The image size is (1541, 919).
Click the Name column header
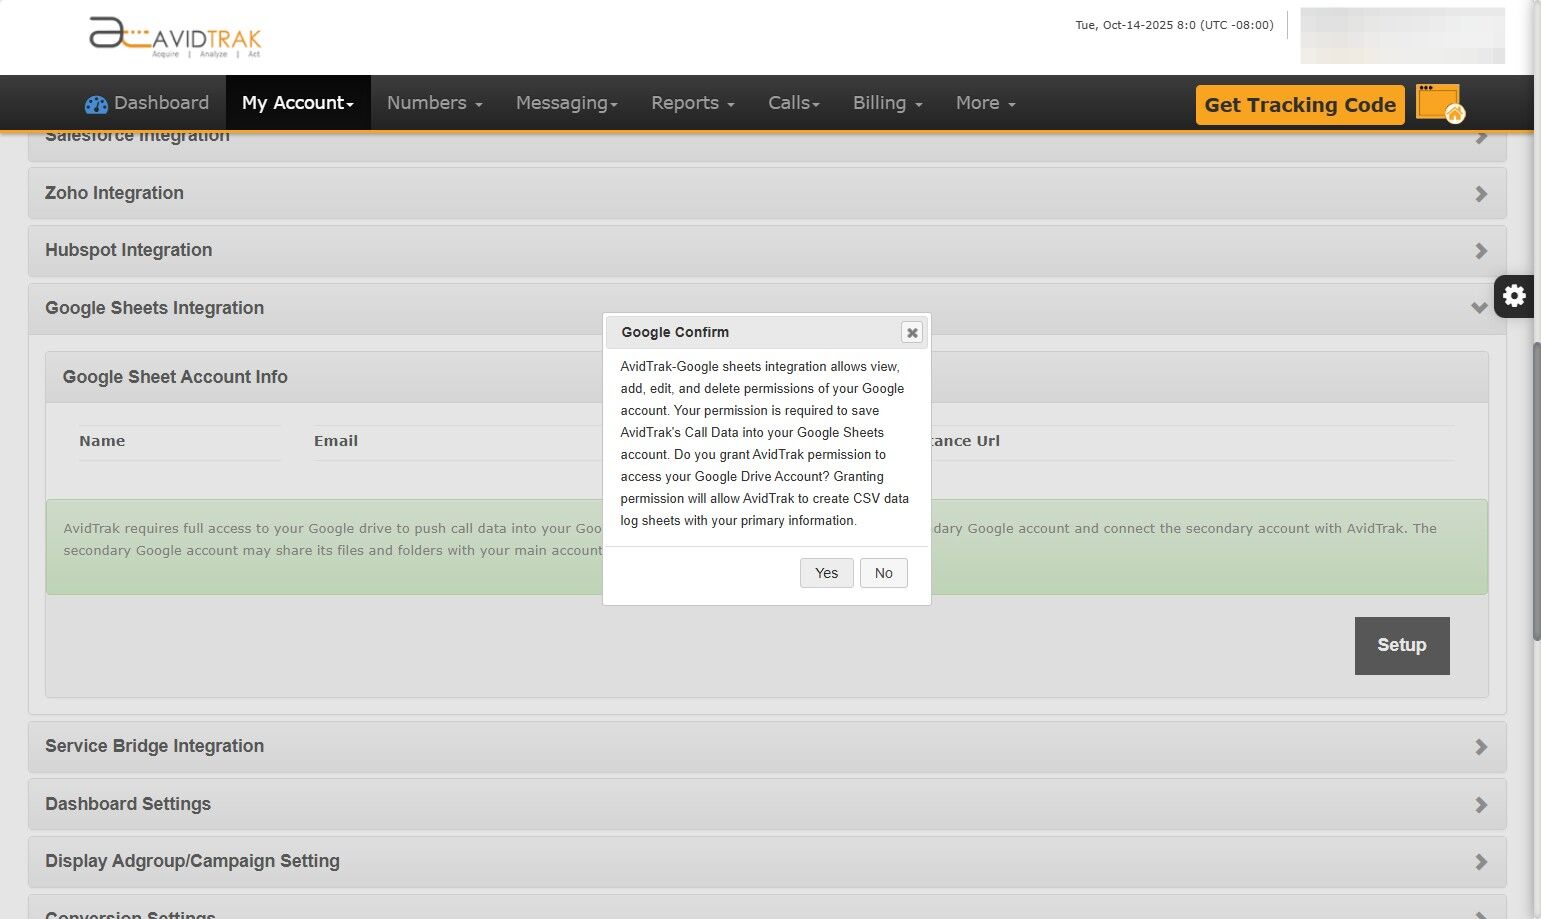pos(102,441)
